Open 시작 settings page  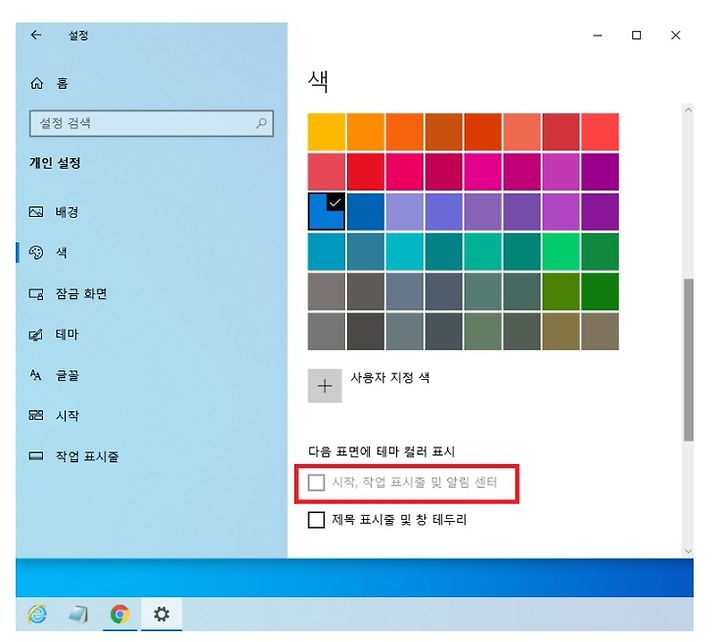[x=67, y=416]
